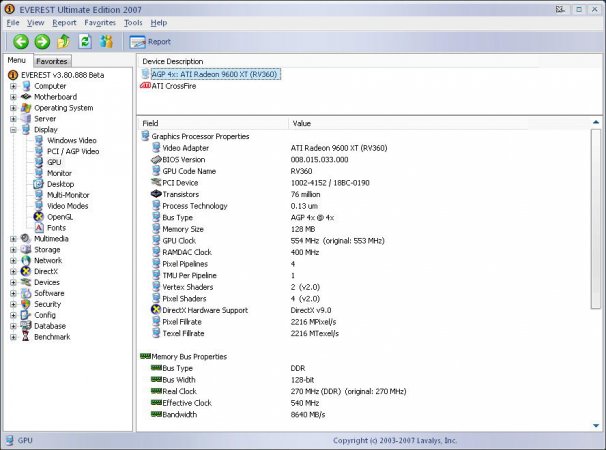Viewport: 606px width, 450px height.
Task: Select the Bandwidth value 8640 MB/s
Action: click(308, 414)
